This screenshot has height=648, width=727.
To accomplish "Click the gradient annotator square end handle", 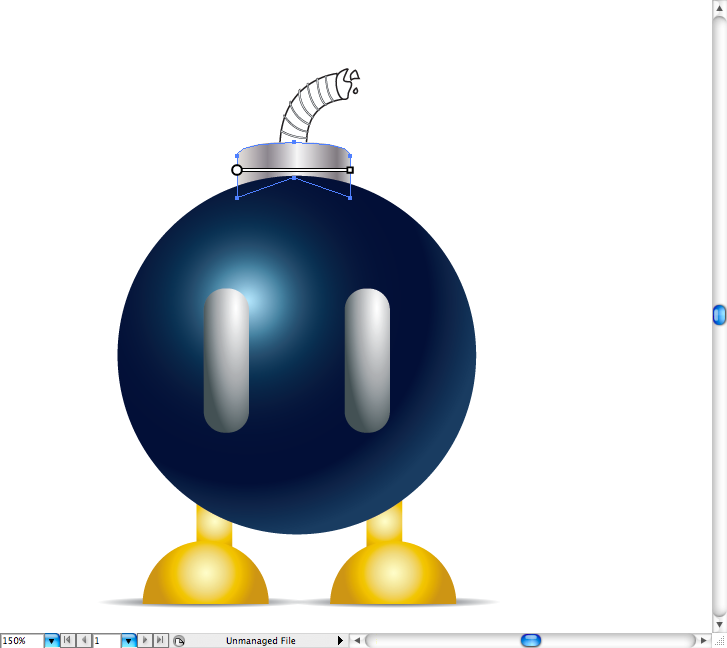I will [350, 170].
